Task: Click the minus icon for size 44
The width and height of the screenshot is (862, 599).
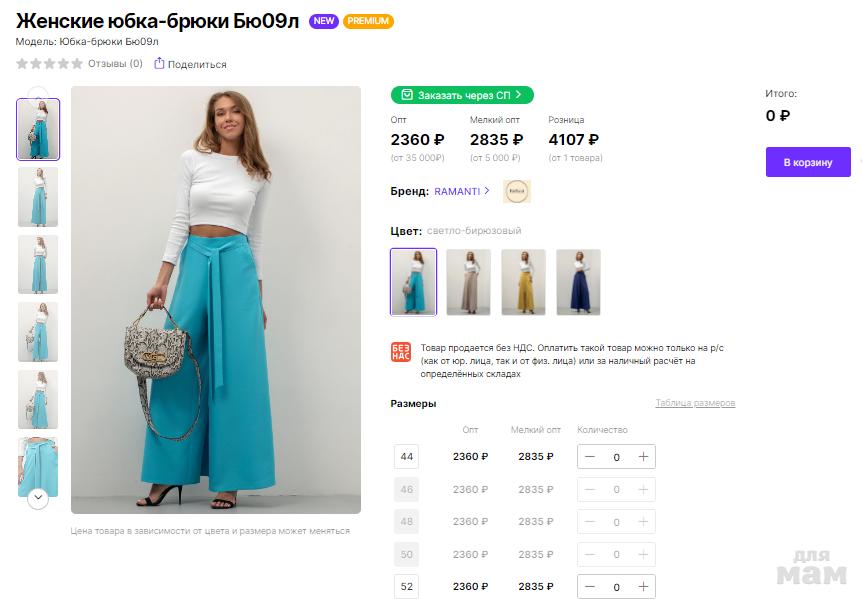Action: (x=590, y=457)
